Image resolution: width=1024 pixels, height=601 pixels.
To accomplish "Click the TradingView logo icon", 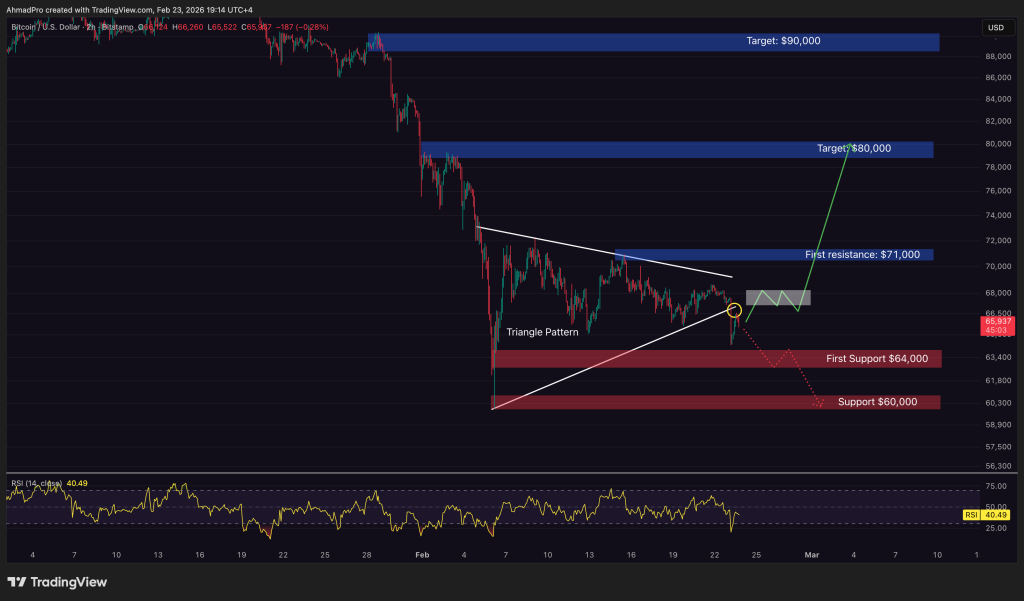I will (17, 582).
